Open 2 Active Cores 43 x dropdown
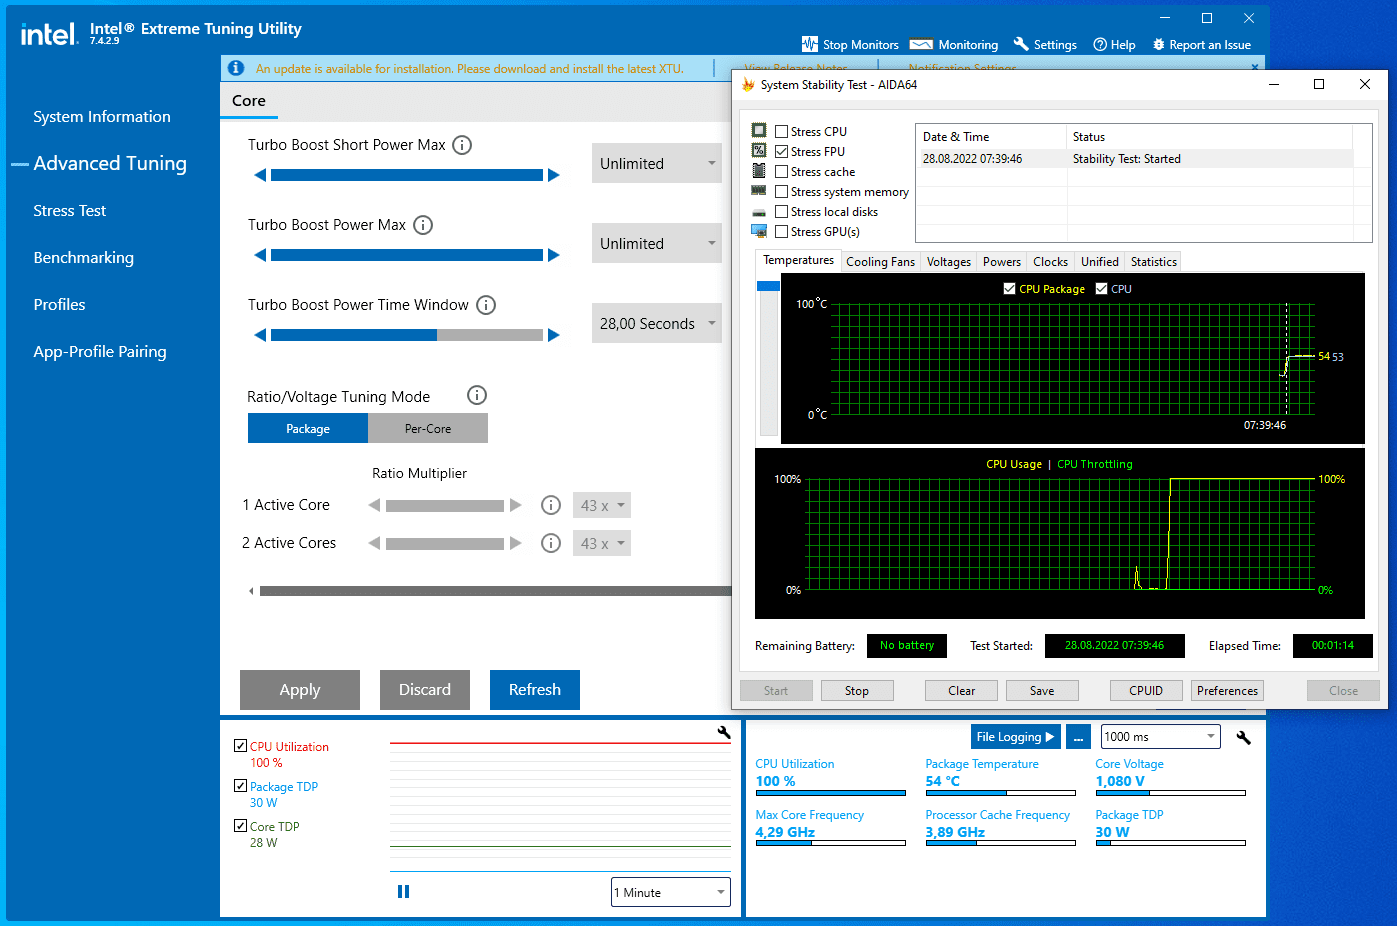 click(602, 543)
